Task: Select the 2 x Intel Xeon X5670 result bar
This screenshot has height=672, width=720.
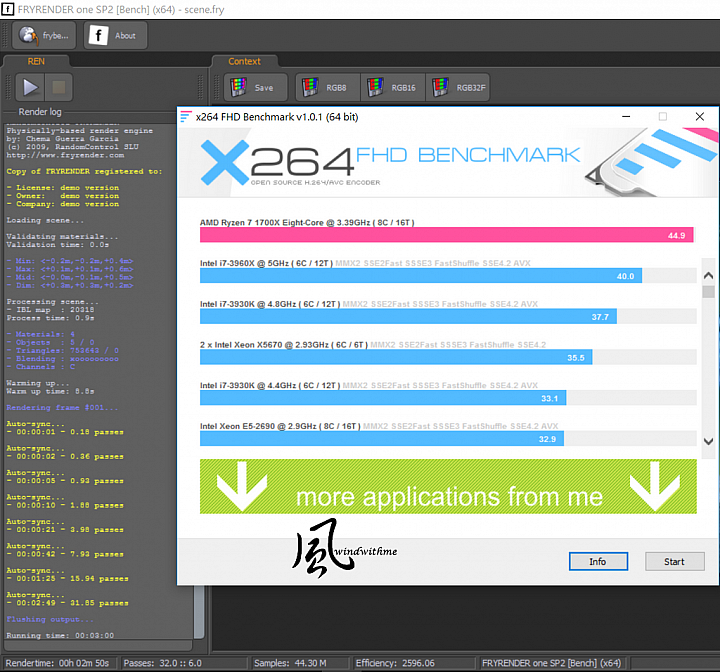Action: pyautogui.click(x=396, y=357)
